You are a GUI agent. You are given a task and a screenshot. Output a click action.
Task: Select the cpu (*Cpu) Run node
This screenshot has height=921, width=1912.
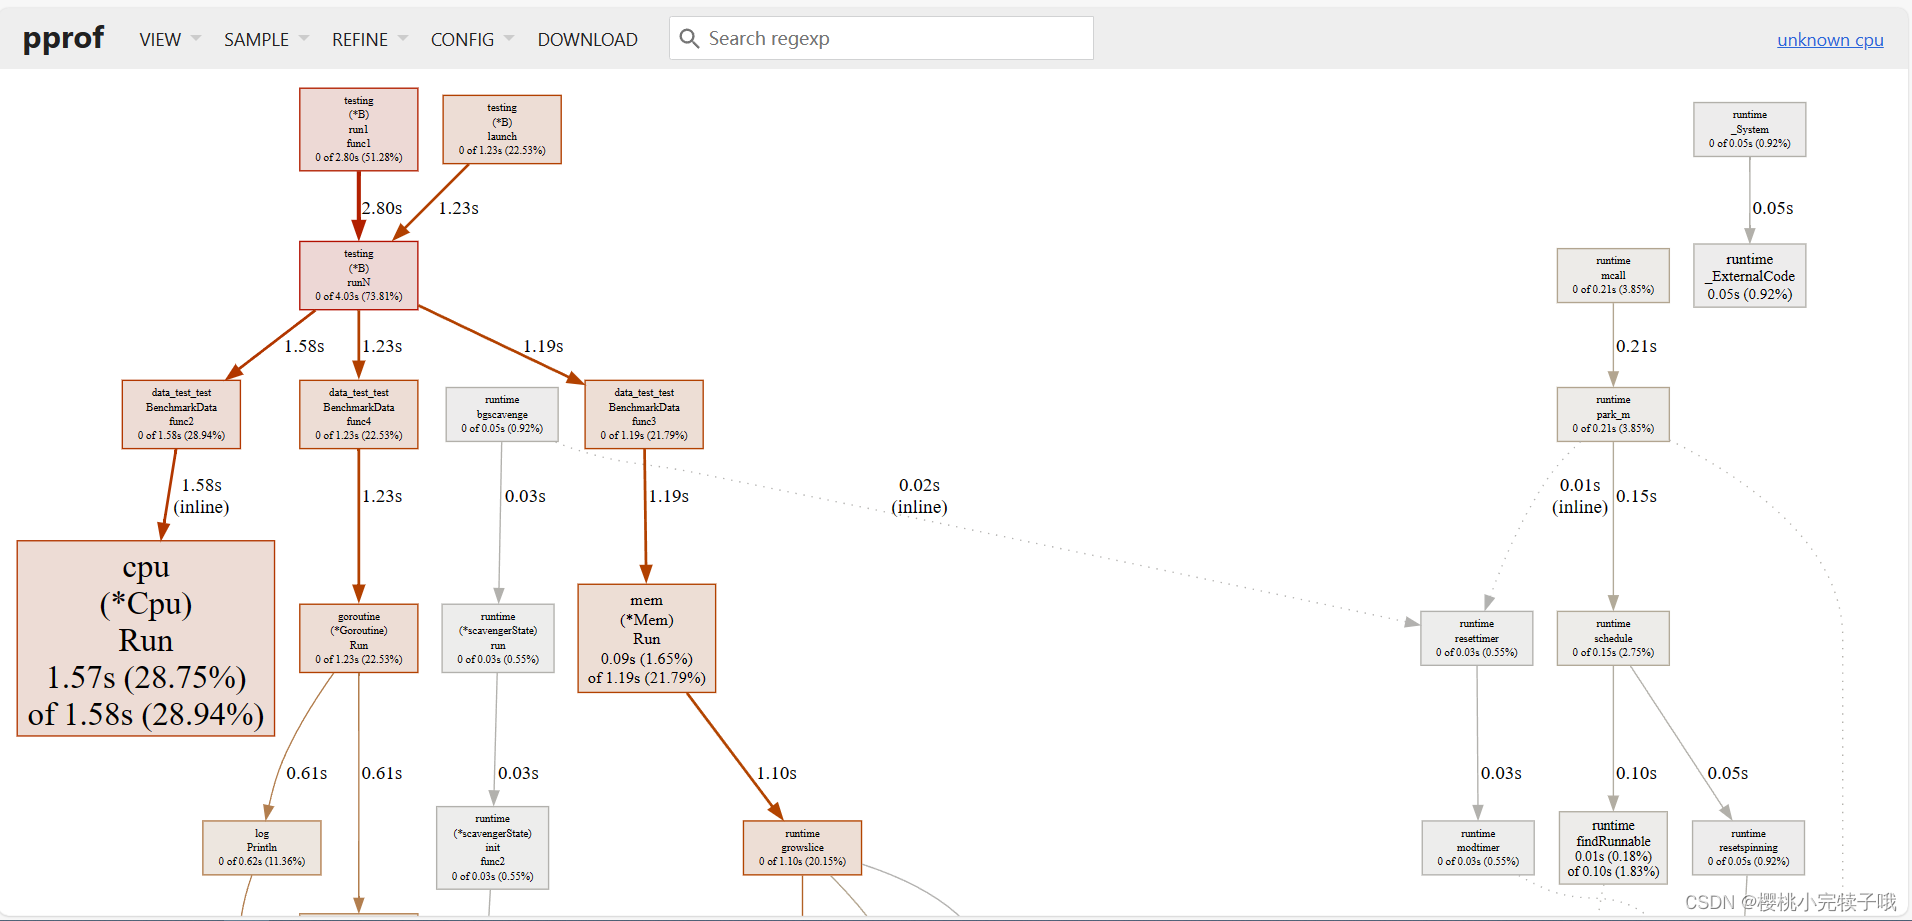(x=146, y=639)
